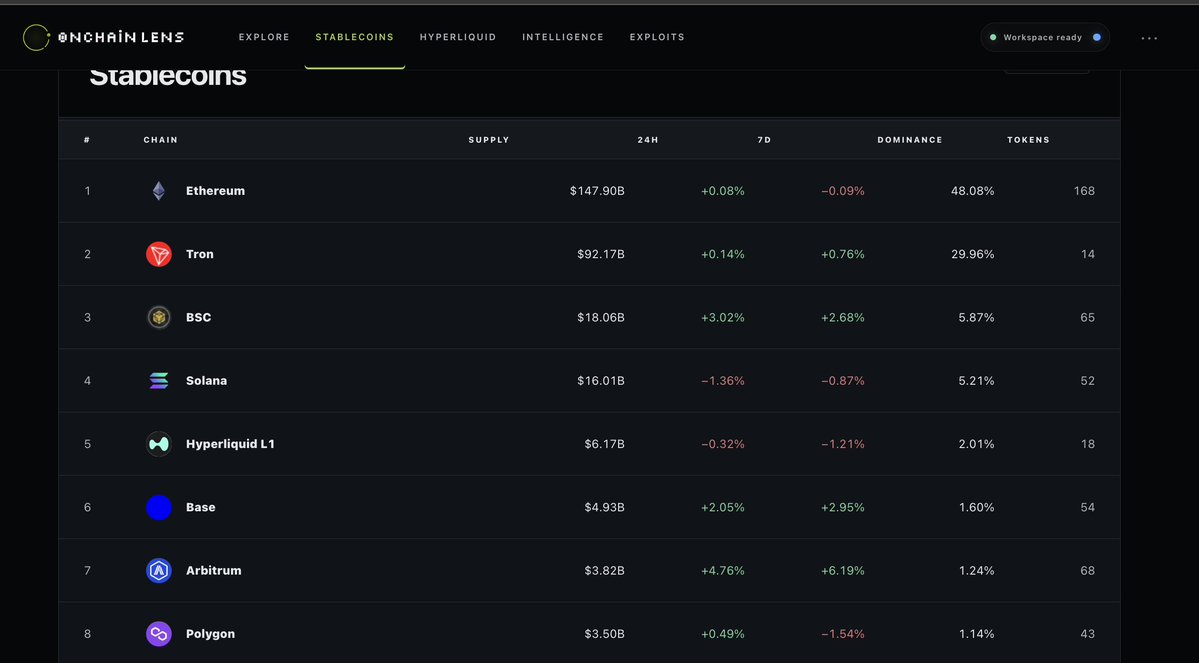Screen dimensions: 1199x663
Task: Click the Solana chain icon
Action: point(159,381)
